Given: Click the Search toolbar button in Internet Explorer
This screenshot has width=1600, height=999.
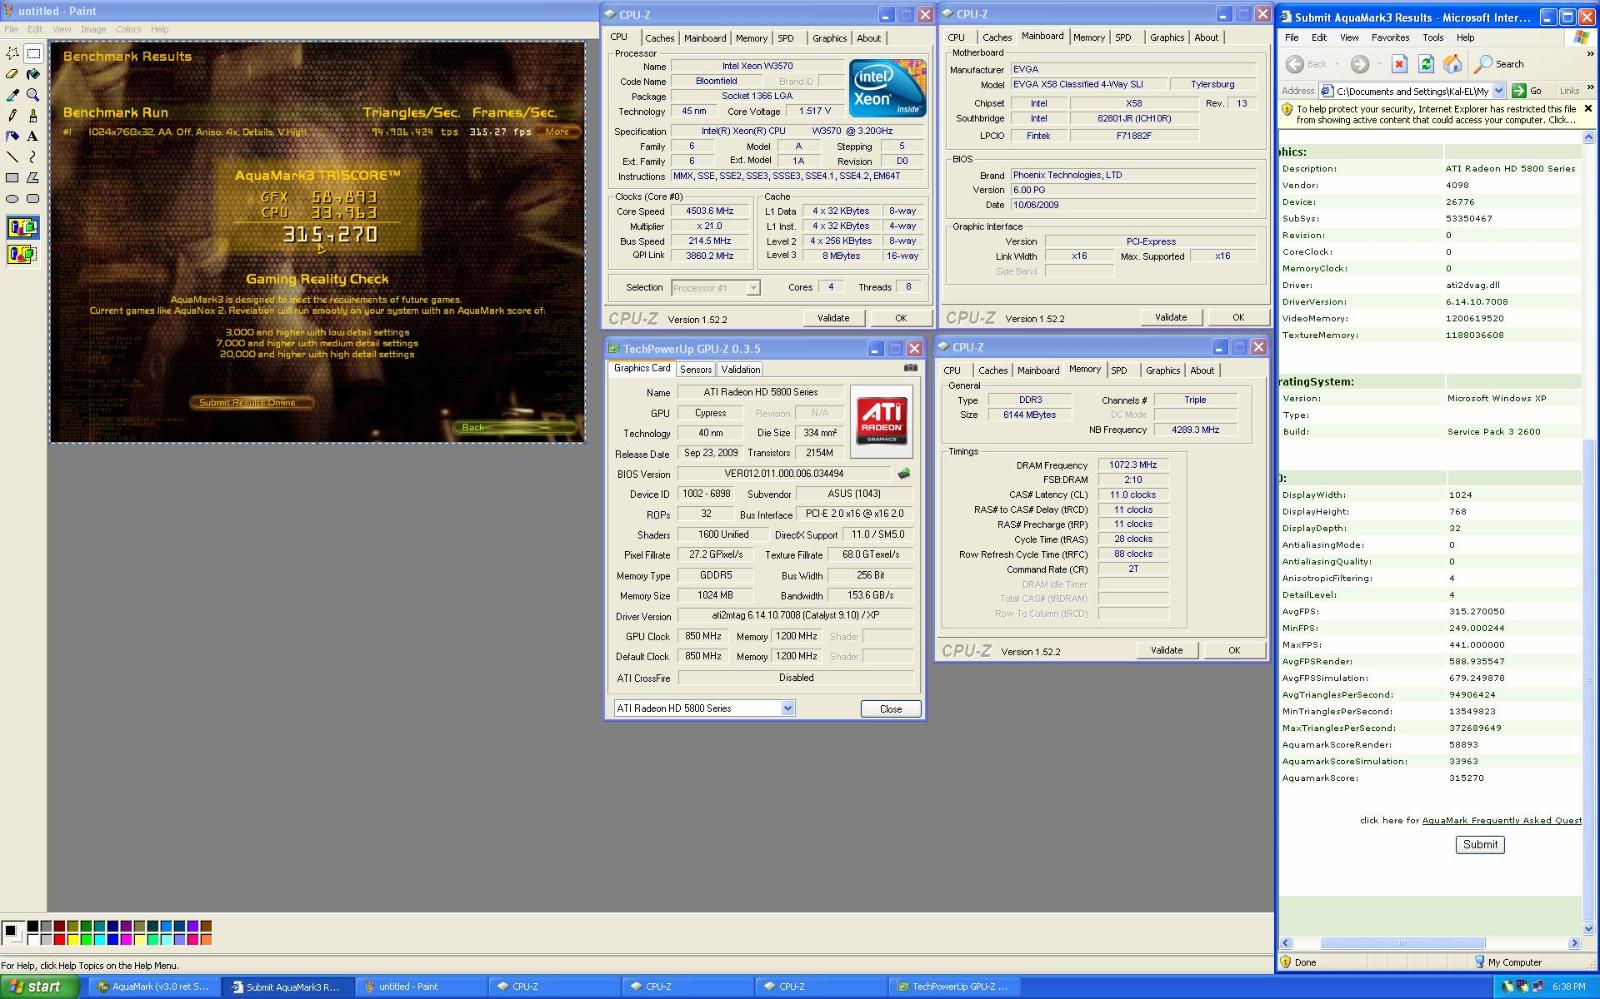Looking at the screenshot, I should coord(1499,64).
